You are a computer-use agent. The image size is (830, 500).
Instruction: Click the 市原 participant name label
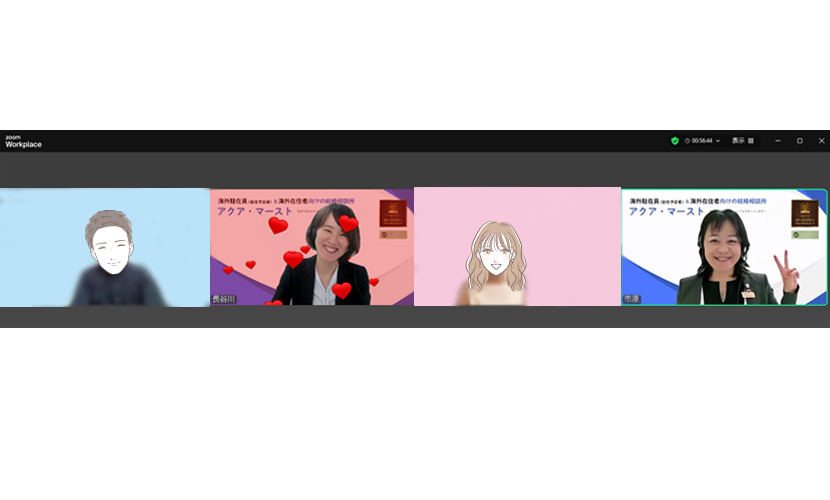(632, 299)
